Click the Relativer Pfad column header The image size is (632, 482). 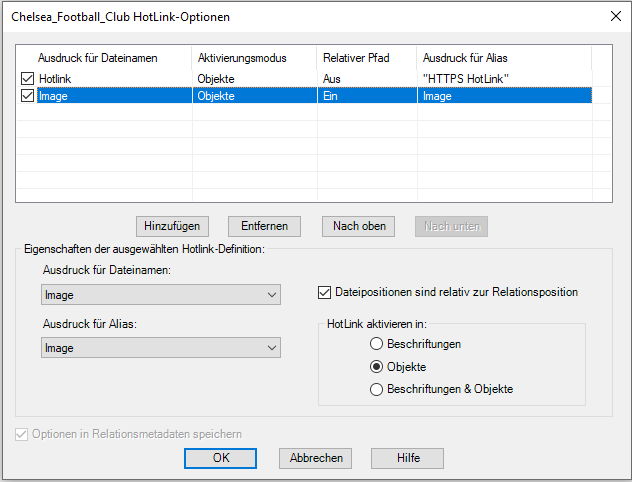tap(354, 58)
